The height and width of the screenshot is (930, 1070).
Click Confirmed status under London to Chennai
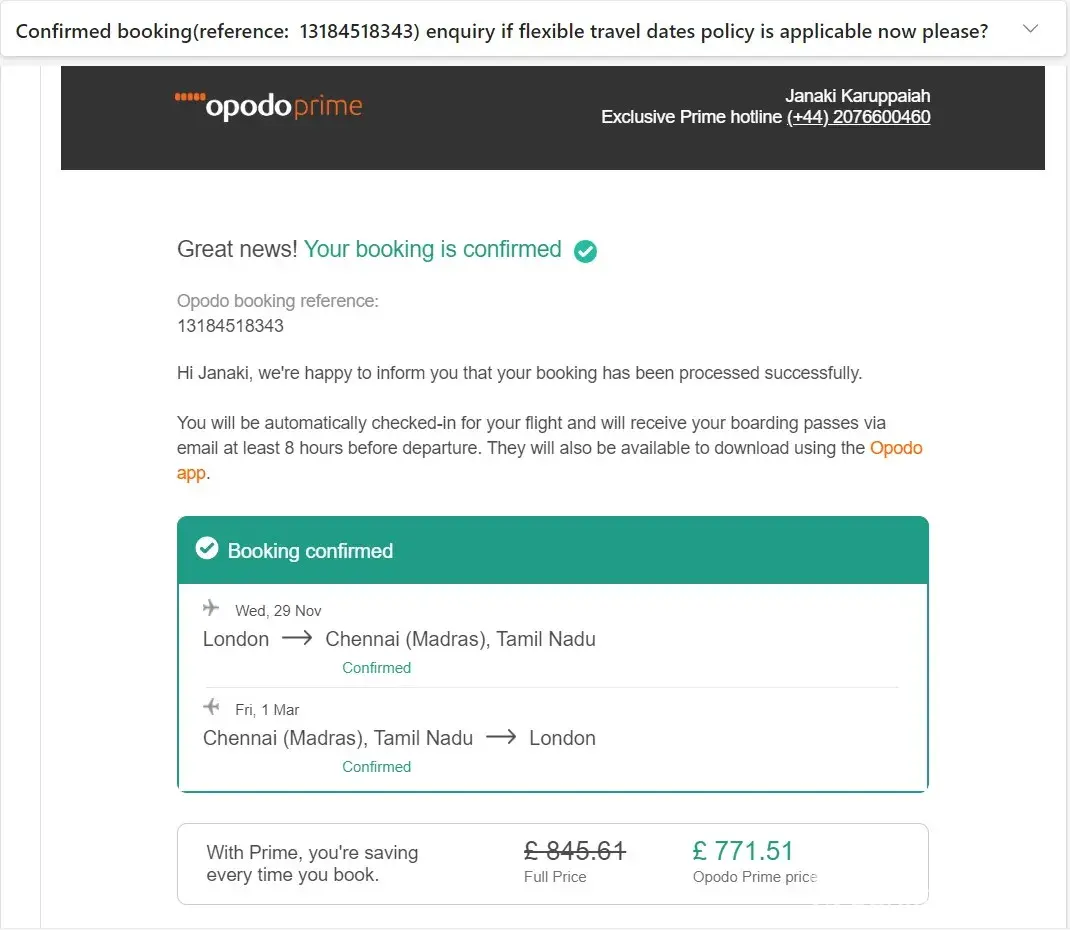pyautogui.click(x=376, y=668)
